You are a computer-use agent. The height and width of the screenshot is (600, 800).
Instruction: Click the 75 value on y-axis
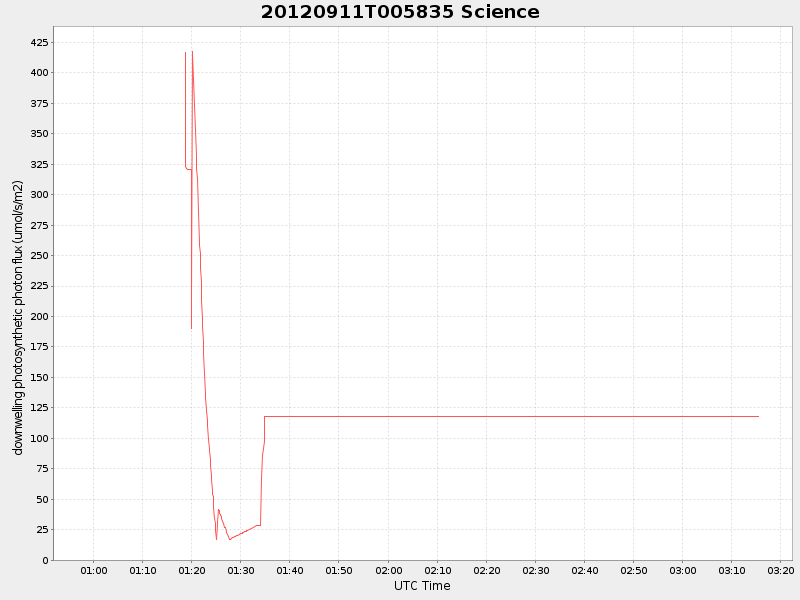tap(42, 469)
